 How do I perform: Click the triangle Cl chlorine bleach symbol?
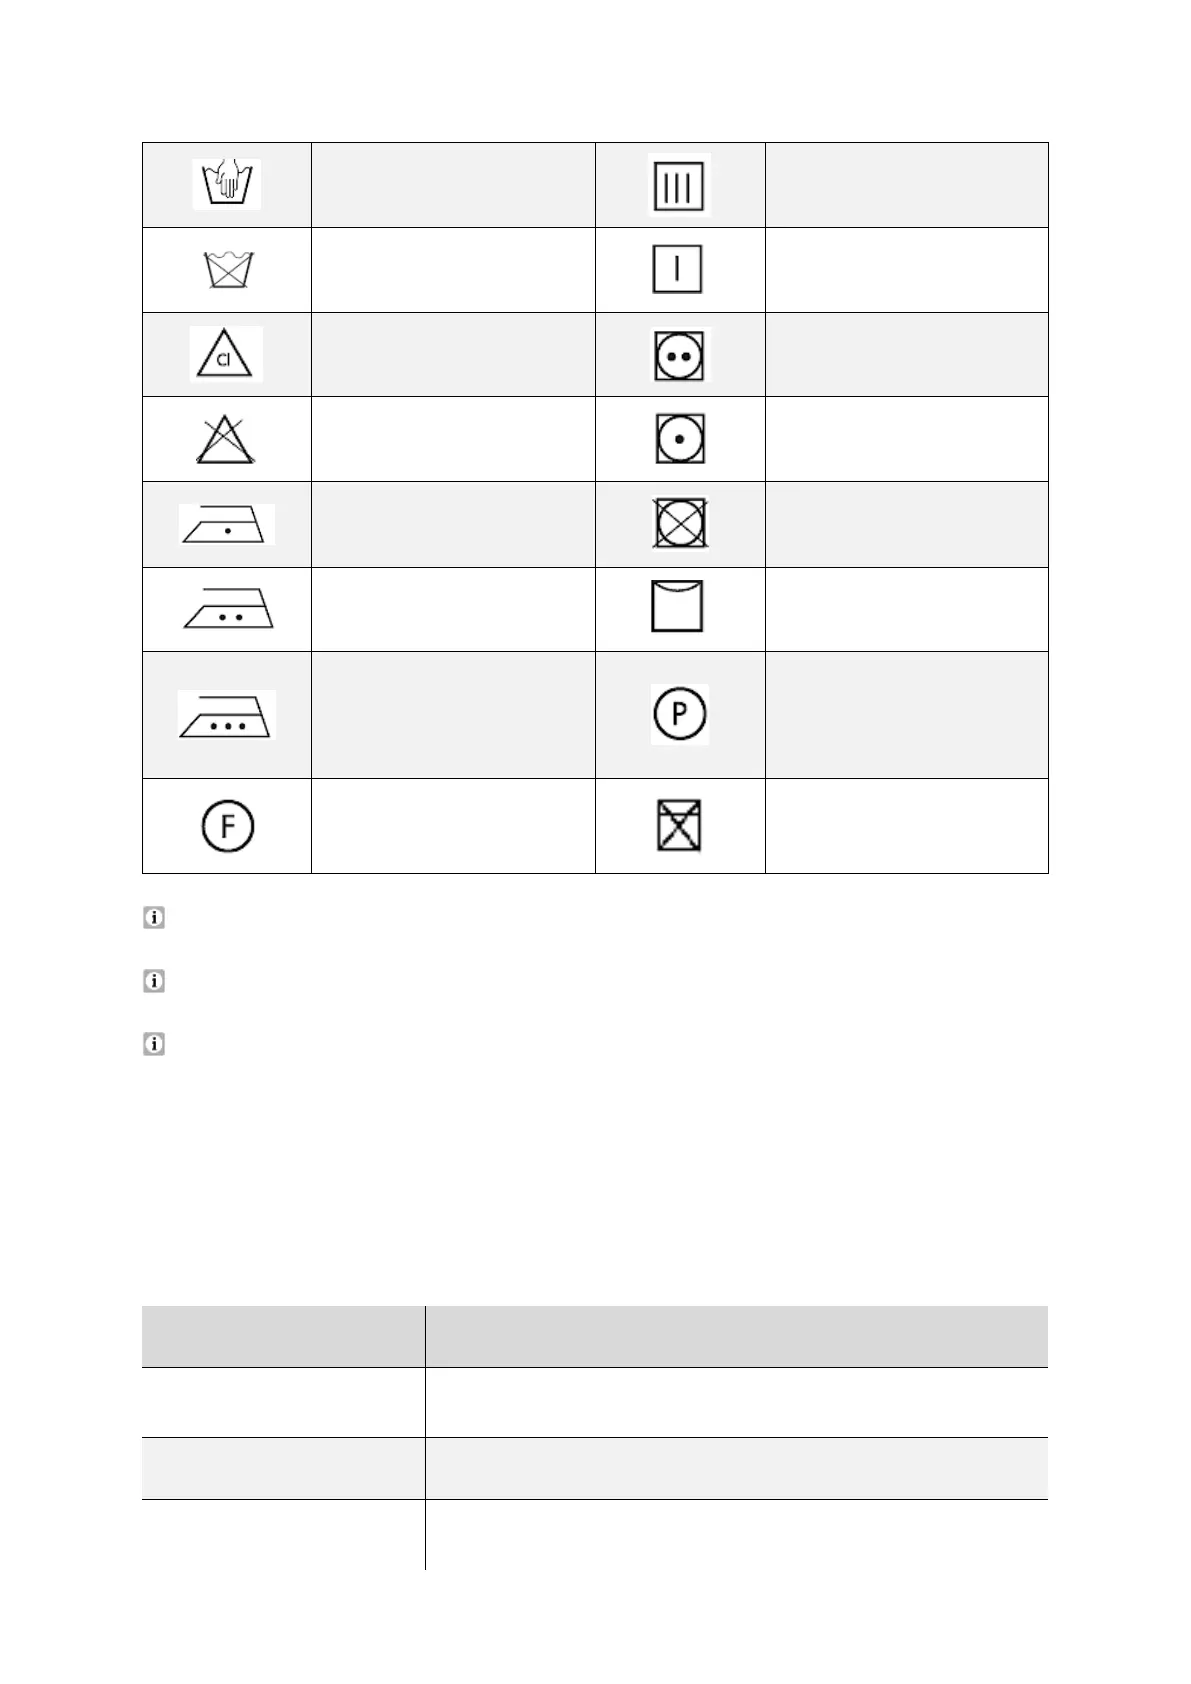click(226, 355)
